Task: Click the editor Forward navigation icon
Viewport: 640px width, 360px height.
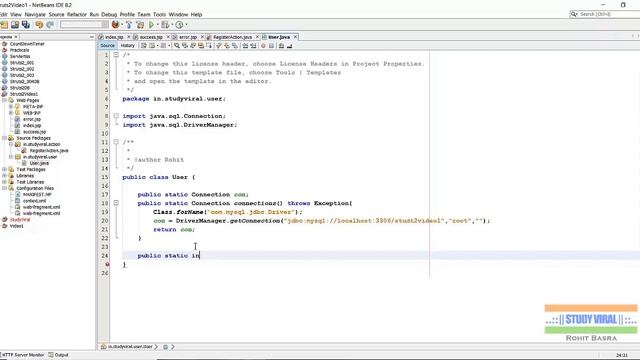Action: point(163,46)
